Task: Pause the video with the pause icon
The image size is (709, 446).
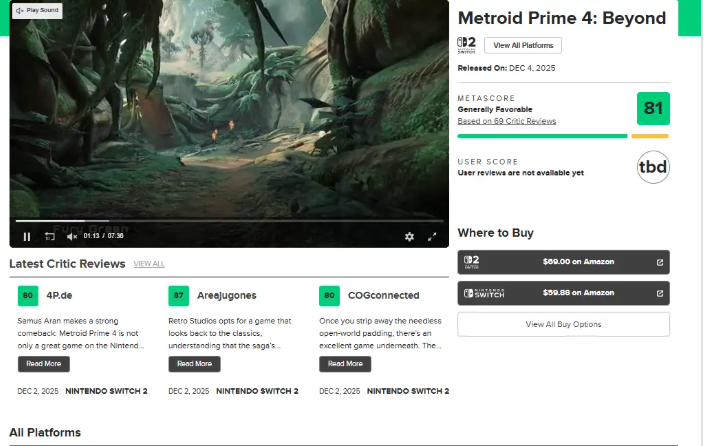Action: pos(27,236)
